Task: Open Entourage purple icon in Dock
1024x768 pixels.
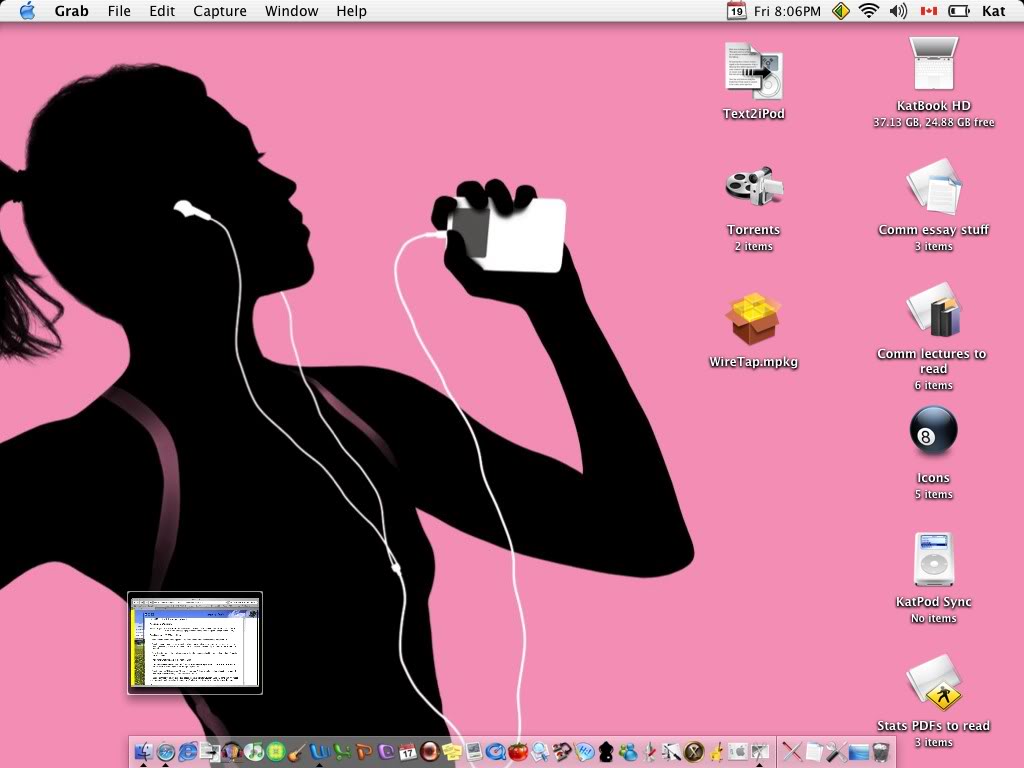Action: 387,752
